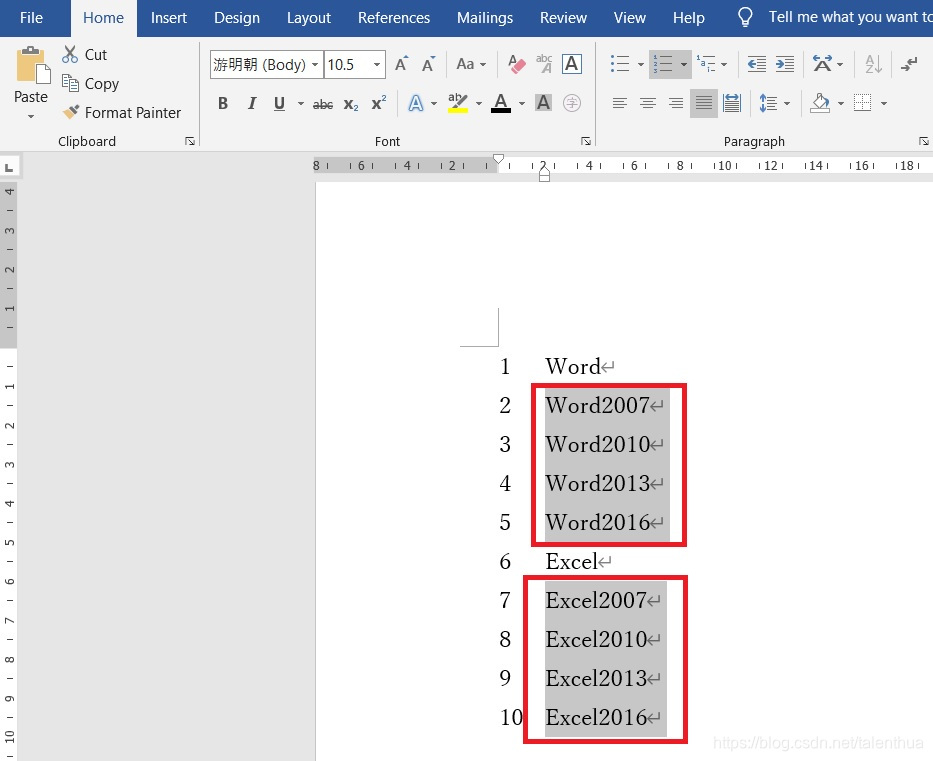Image resolution: width=933 pixels, height=761 pixels.
Task: Activate the Format Painter
Action: click(121, 112)
